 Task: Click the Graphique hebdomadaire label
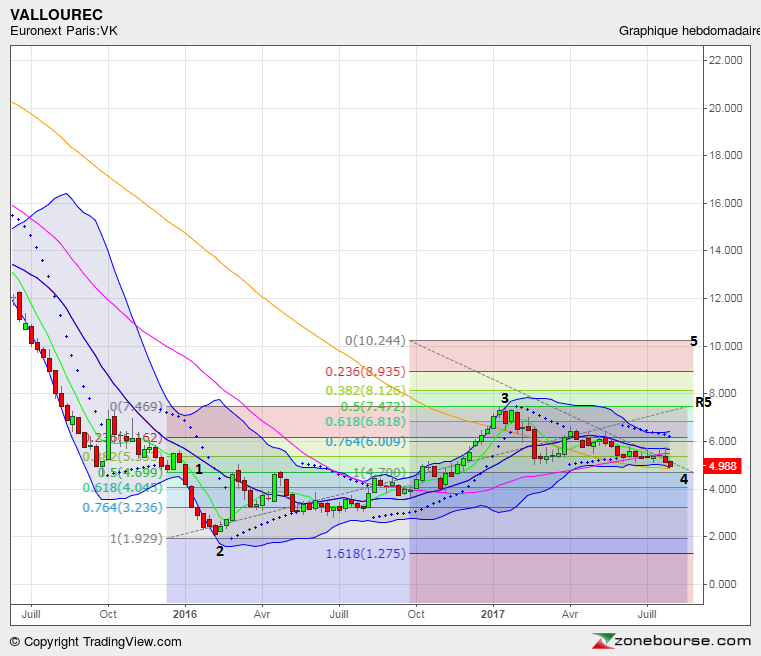click(689, 31)
